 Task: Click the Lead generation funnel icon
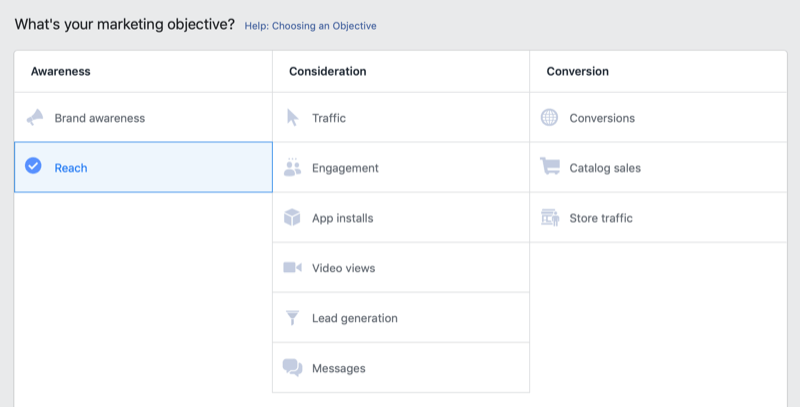click(292, 318)
